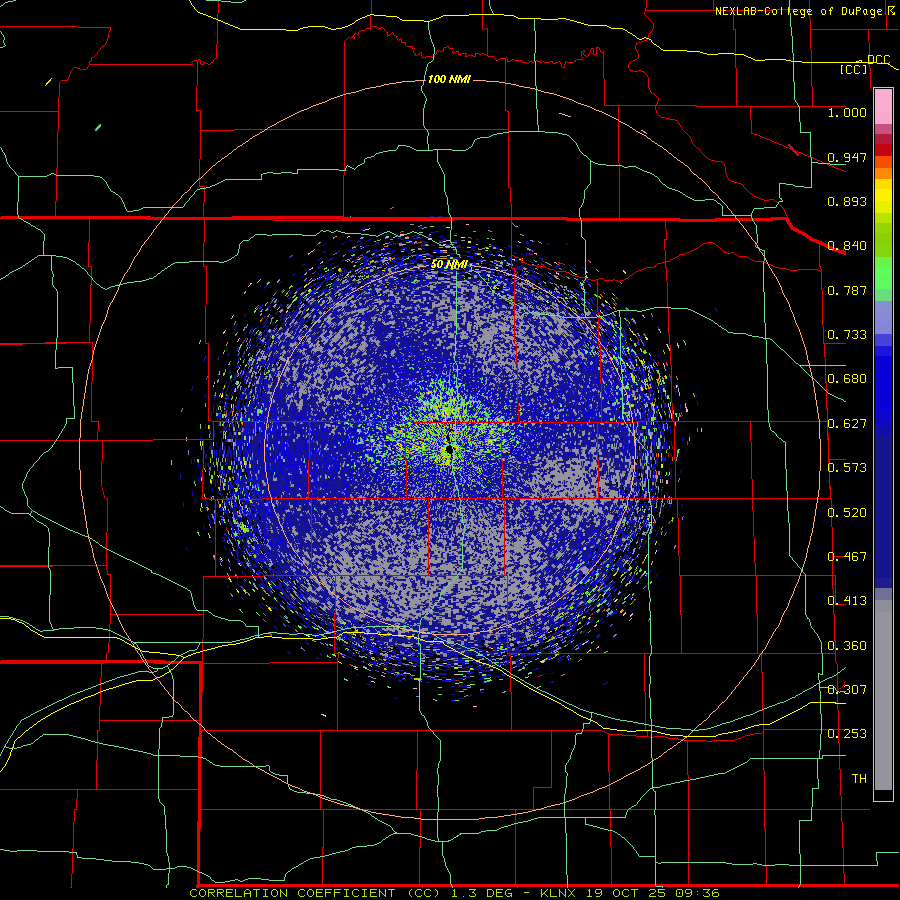Viewport: 900px width, 900px height.
Task: Click the 0.413 scale value
Action: (x=847, y=600)
